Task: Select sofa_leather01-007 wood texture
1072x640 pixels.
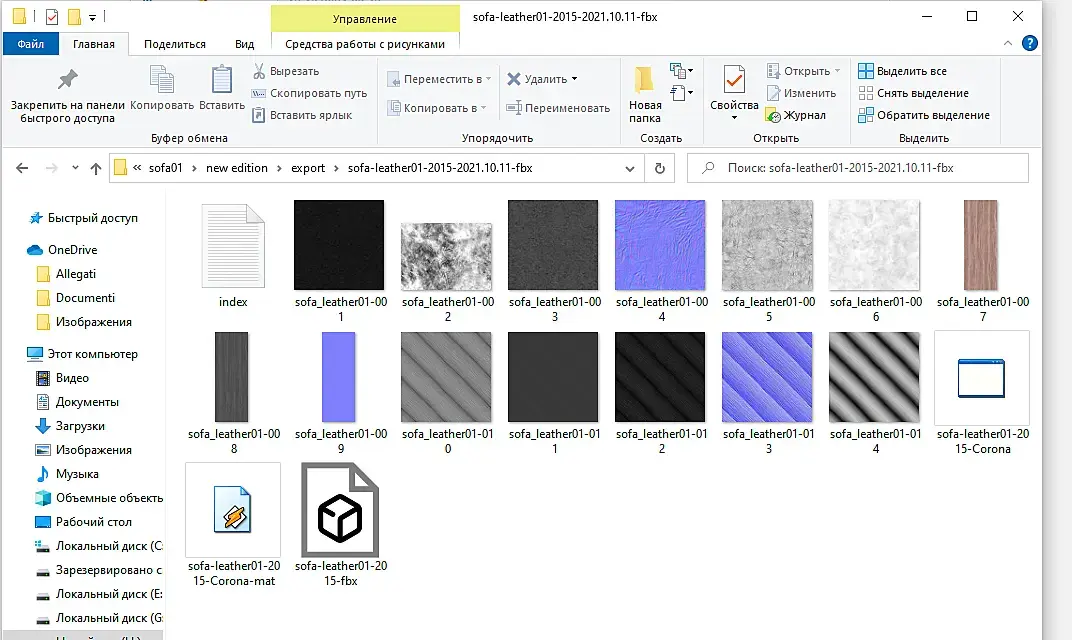Action: tap(982, 261)
